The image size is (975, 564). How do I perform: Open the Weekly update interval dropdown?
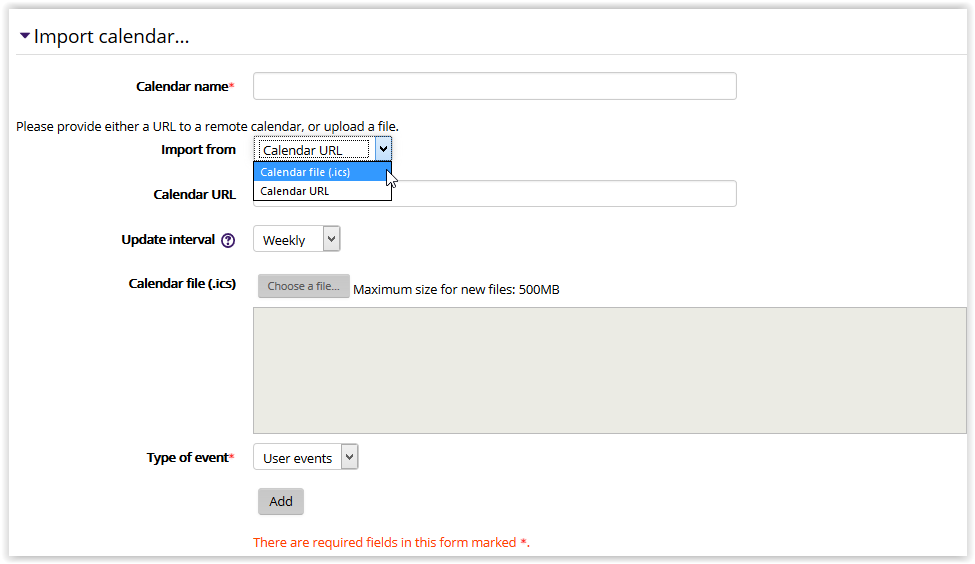(x=296, y=240)
